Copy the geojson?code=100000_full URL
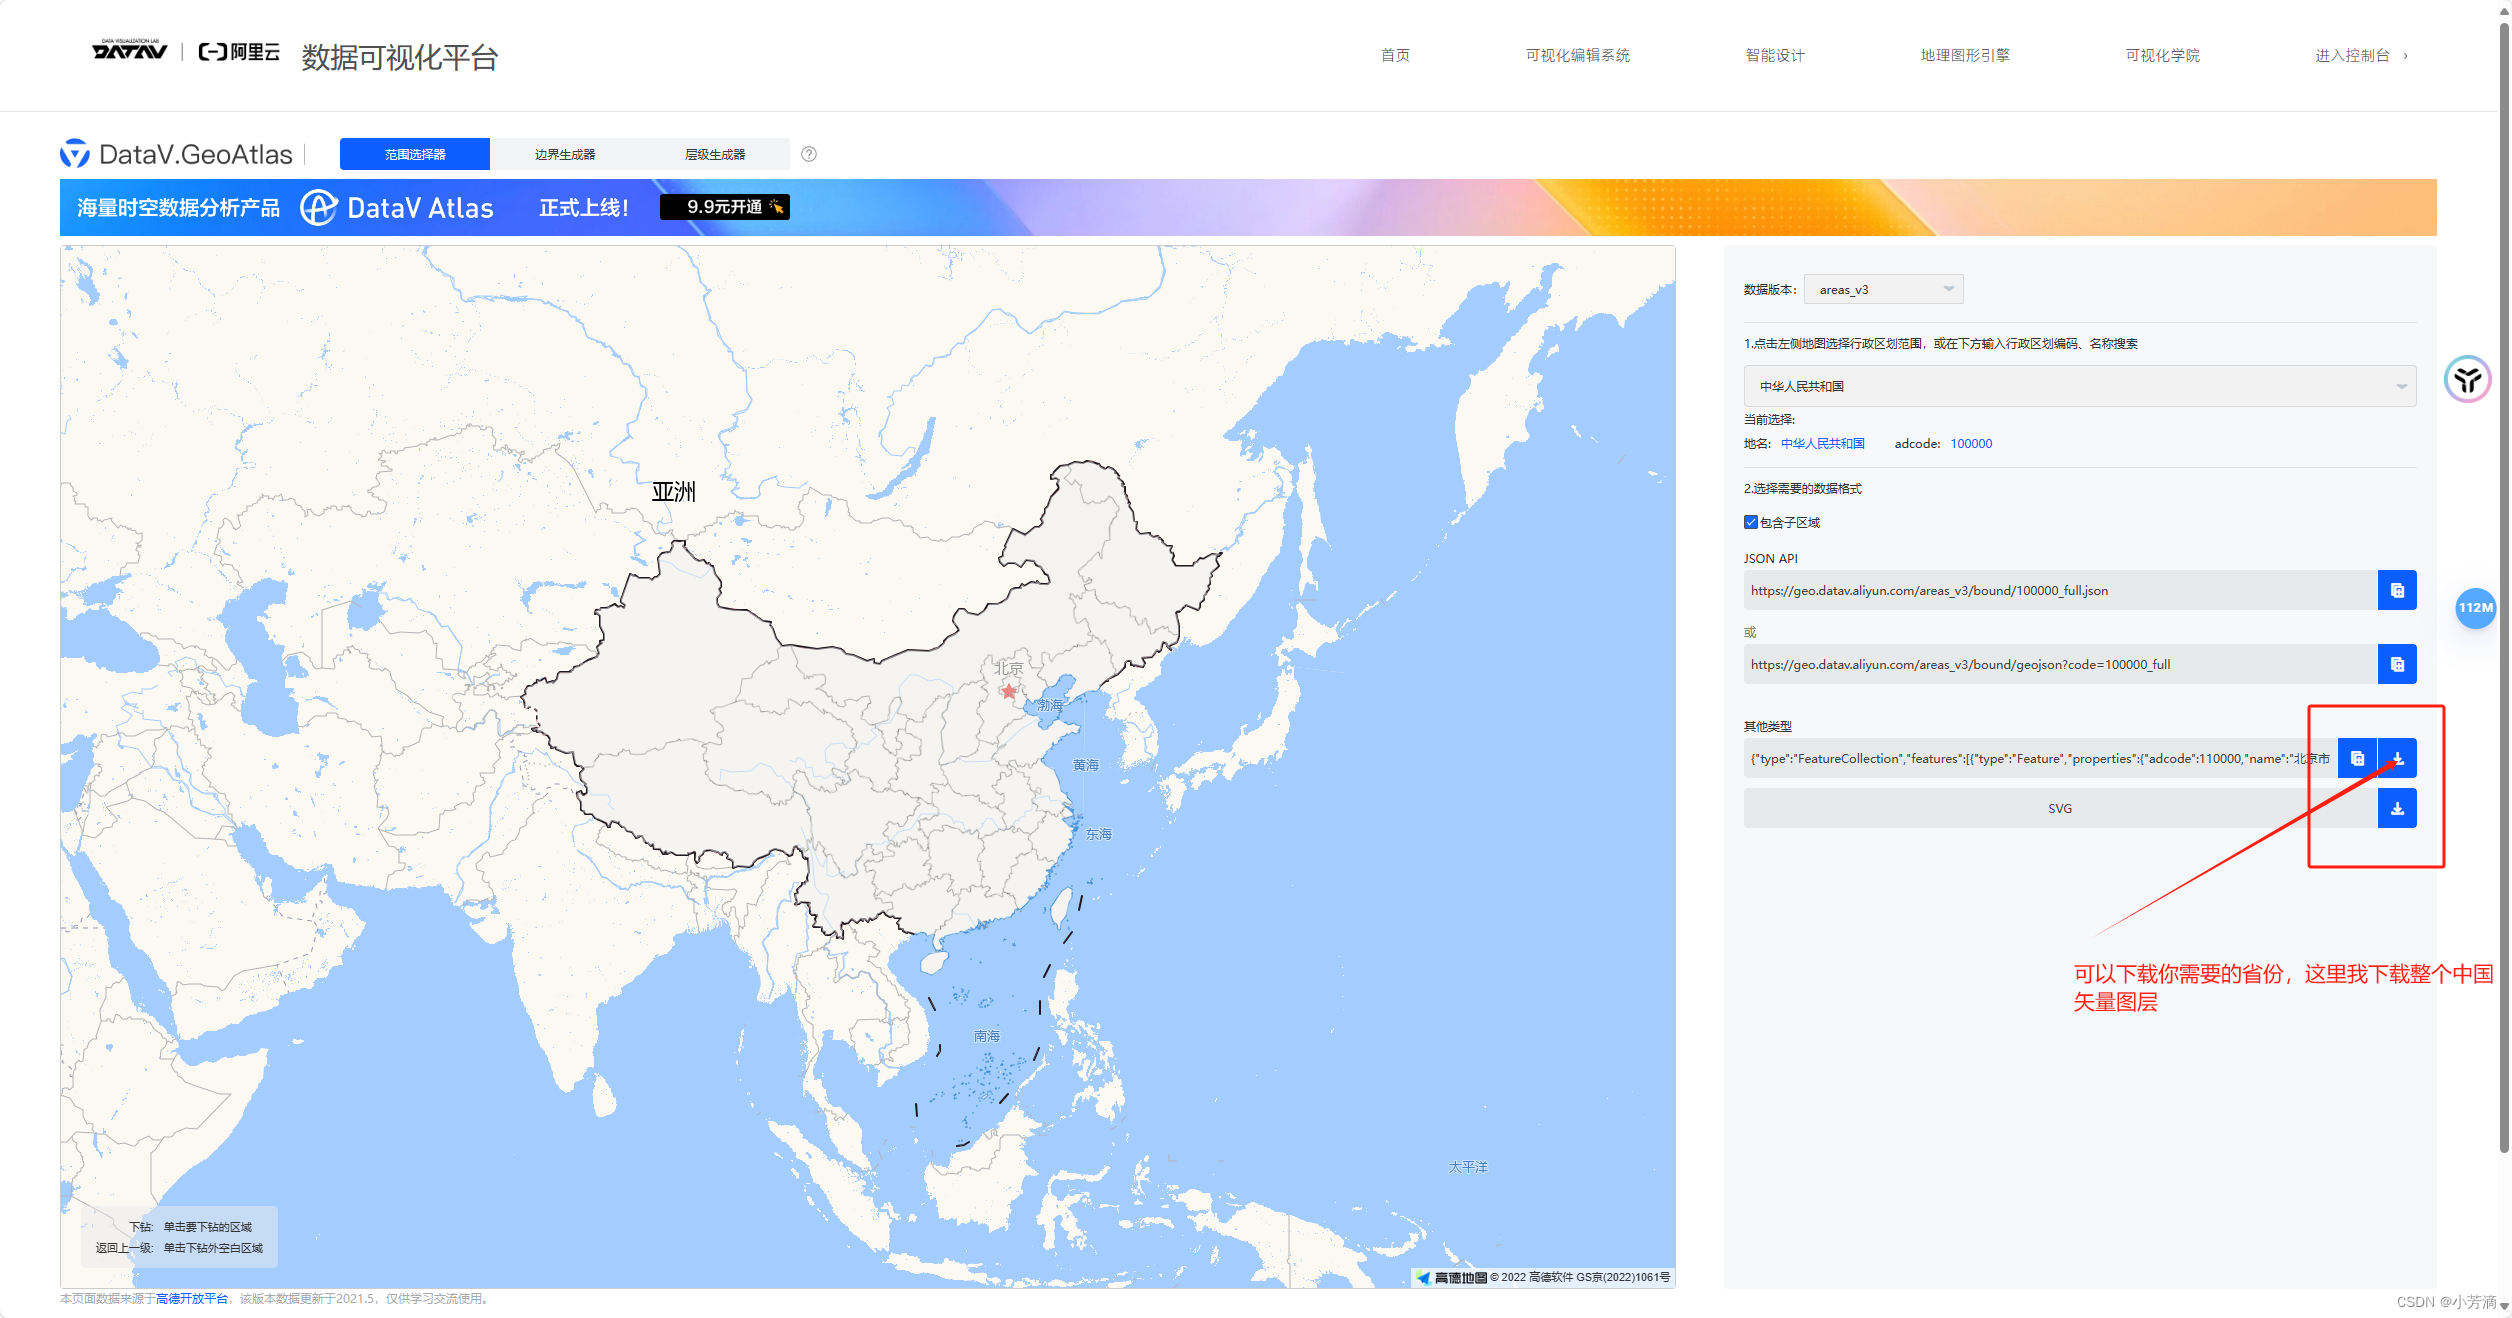This screenshot has width=2512, height=1318. (2397, 664)
